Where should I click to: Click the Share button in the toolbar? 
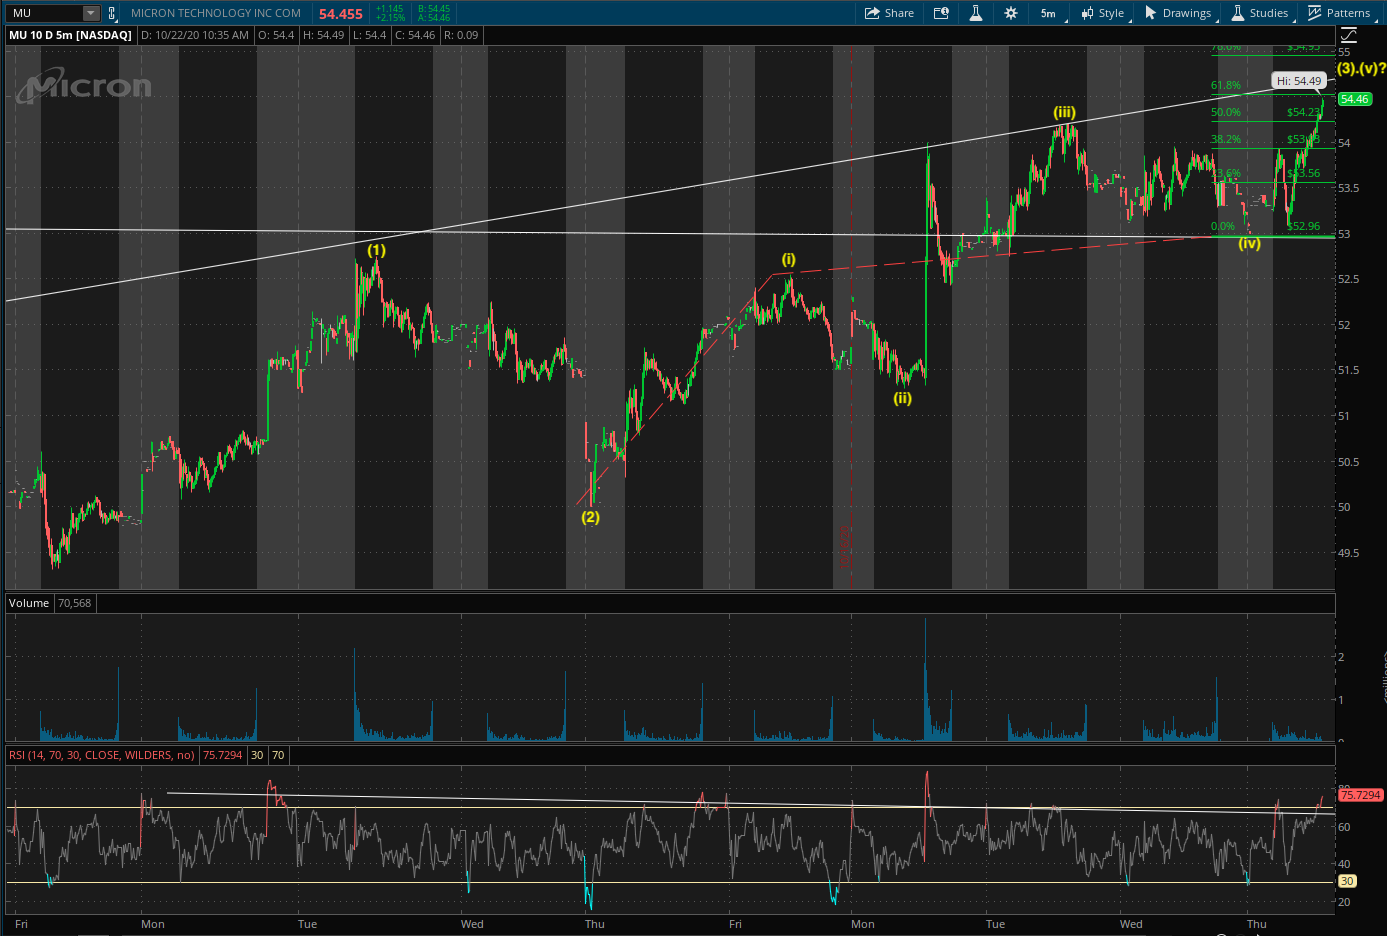(889, 13)
